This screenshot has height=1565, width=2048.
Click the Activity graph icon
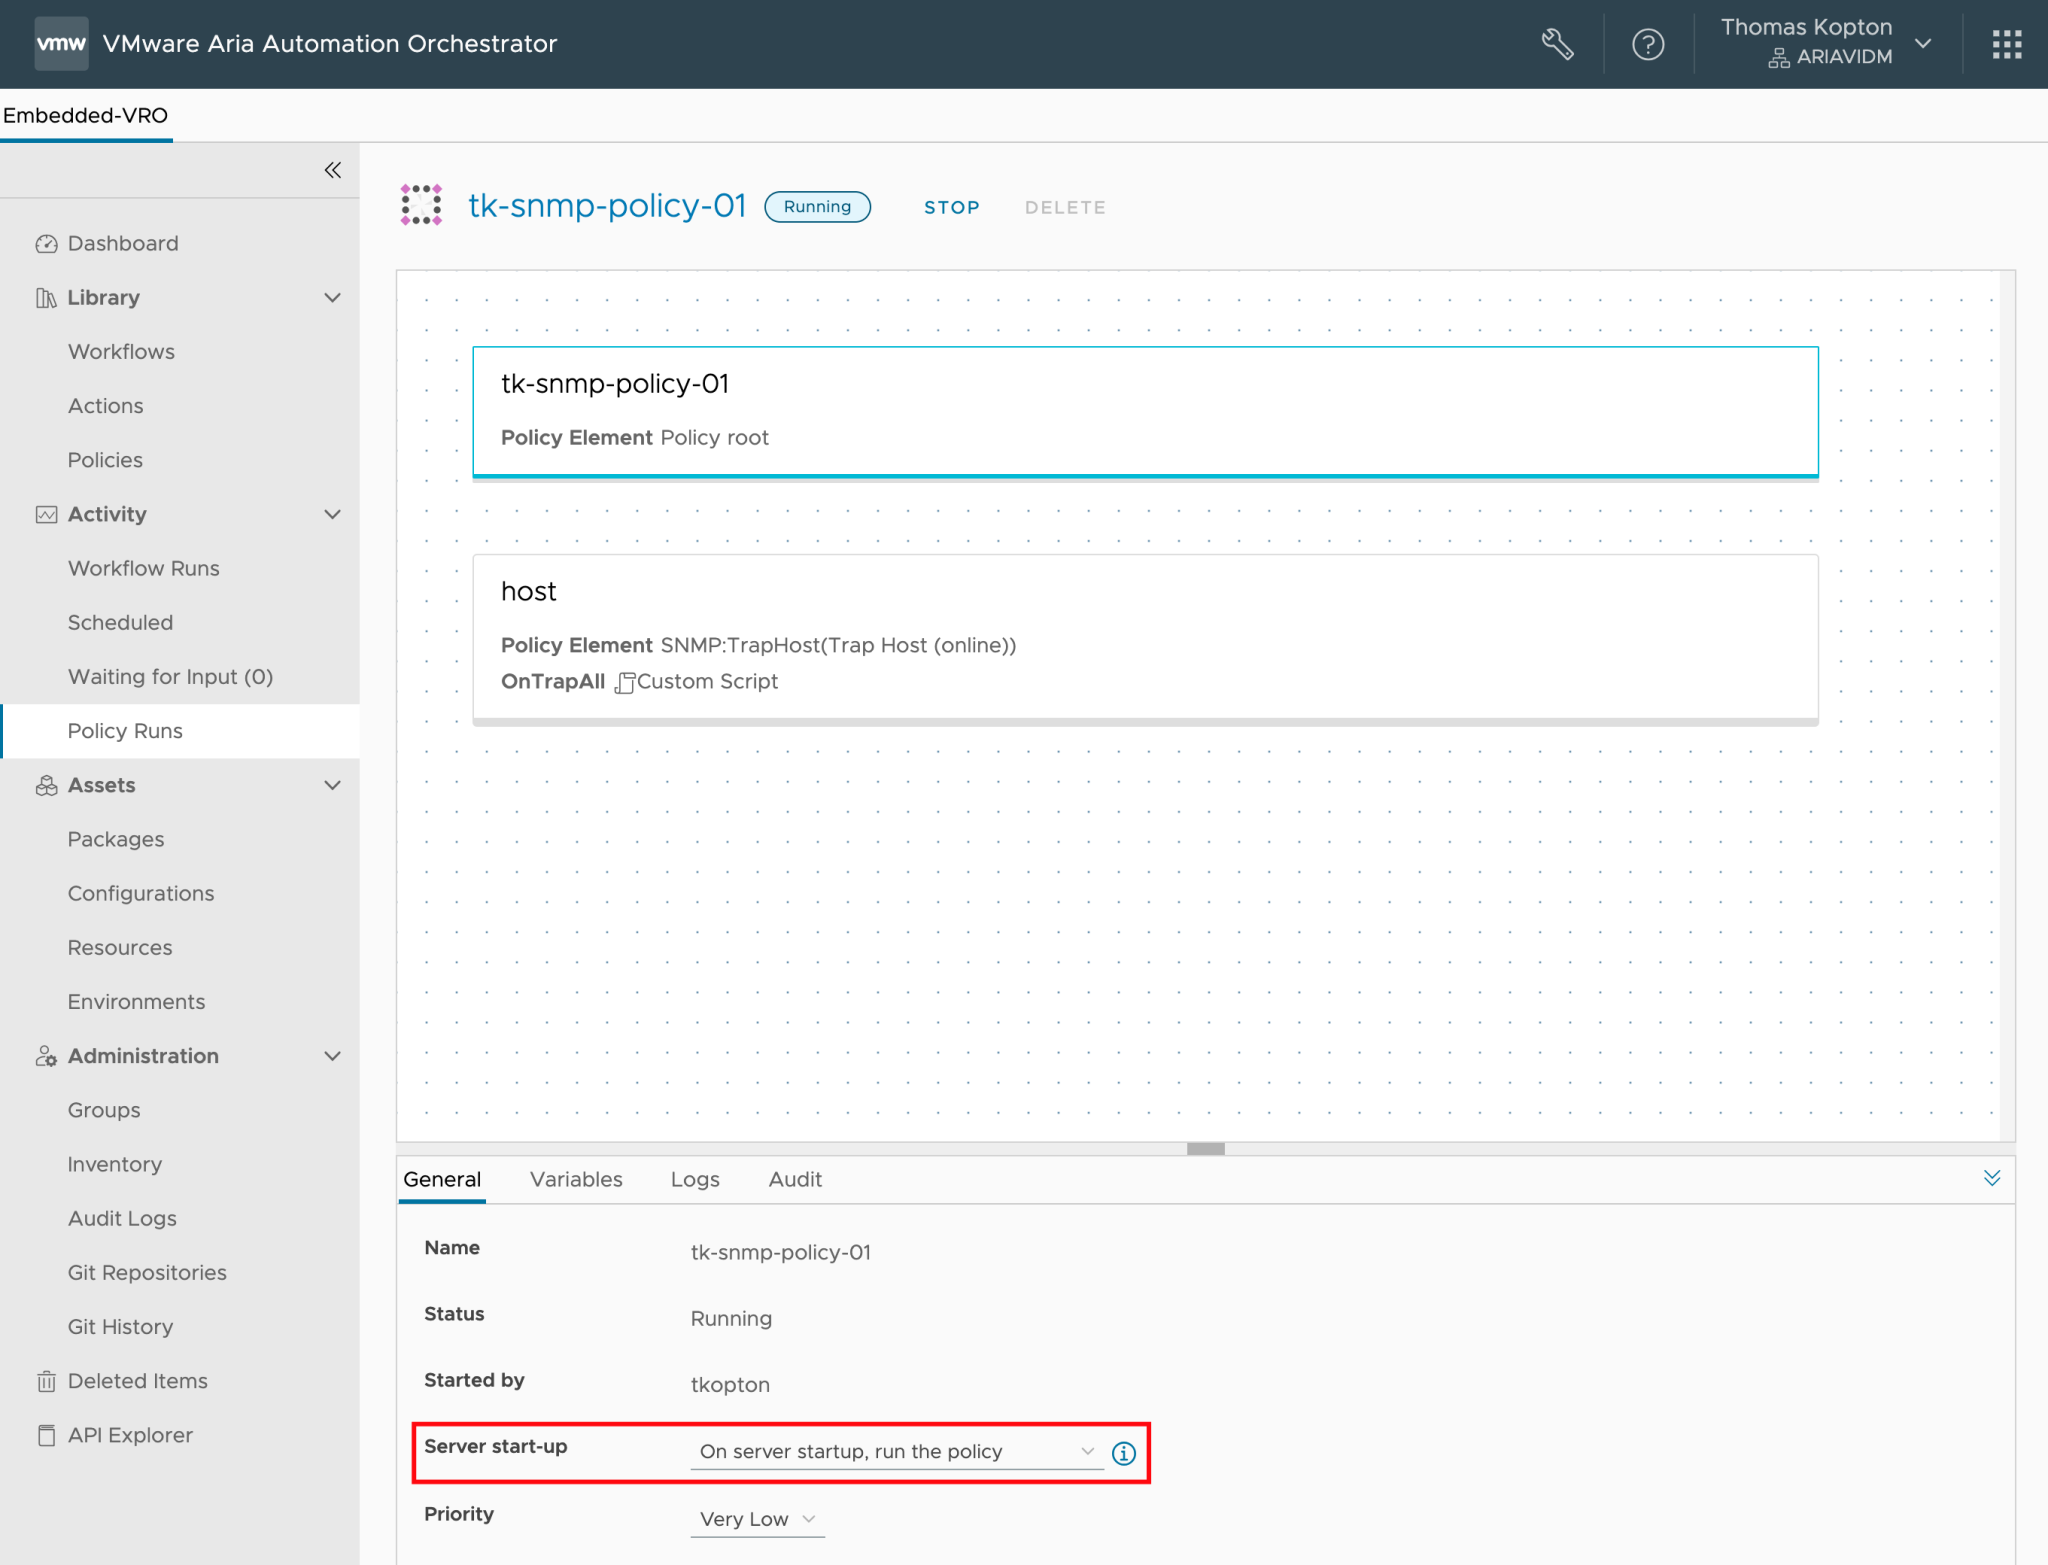click(46, 513)
